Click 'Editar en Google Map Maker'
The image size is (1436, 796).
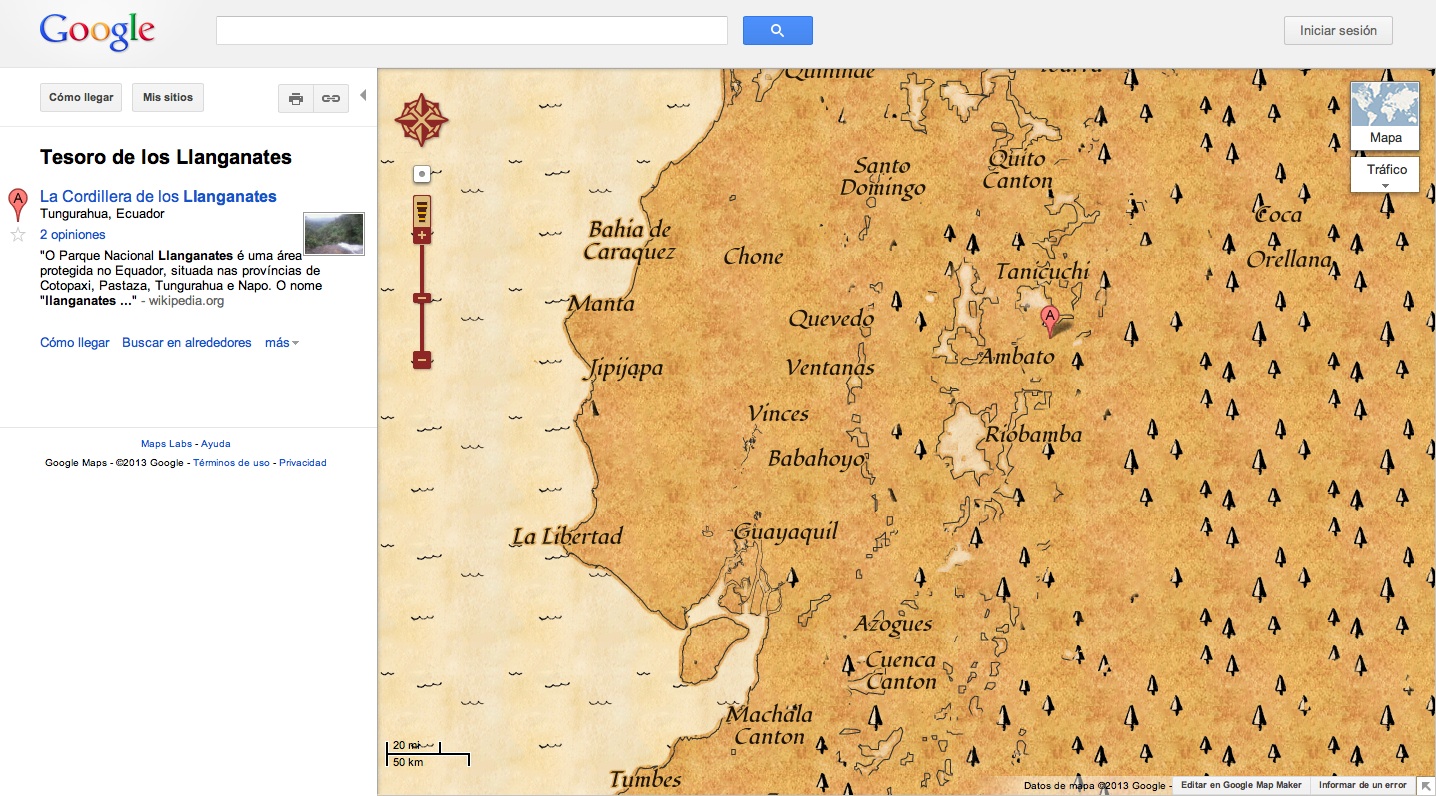click(1241, 786)
